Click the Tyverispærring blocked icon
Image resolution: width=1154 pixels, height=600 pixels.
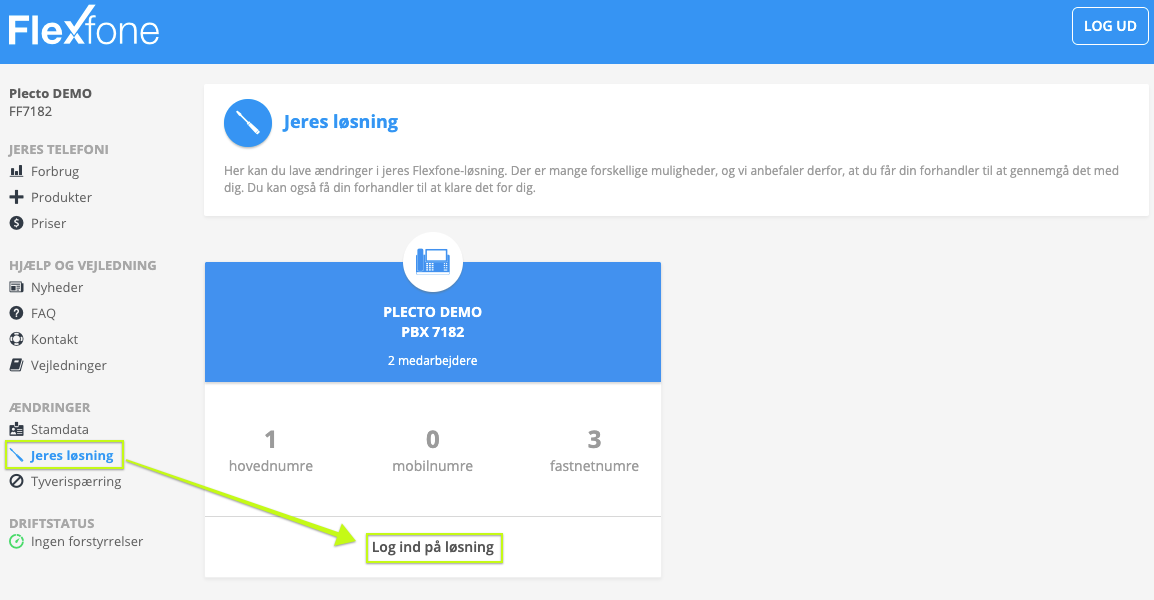(16, 481)
